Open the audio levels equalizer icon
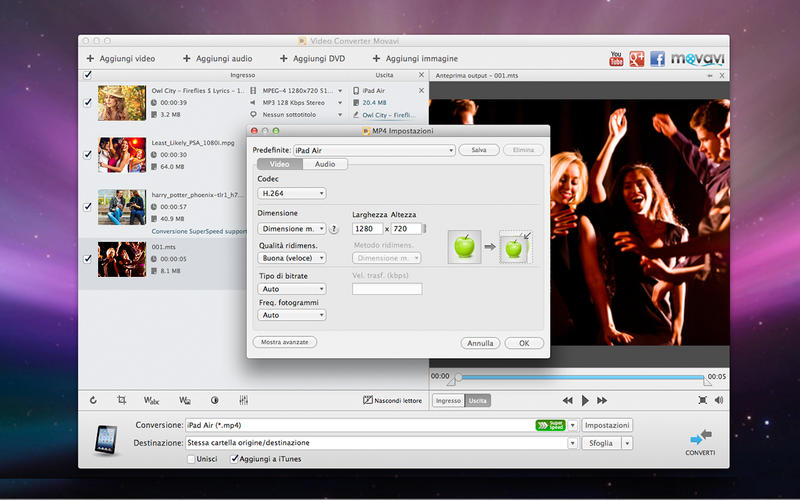 [x=243, y=401]
